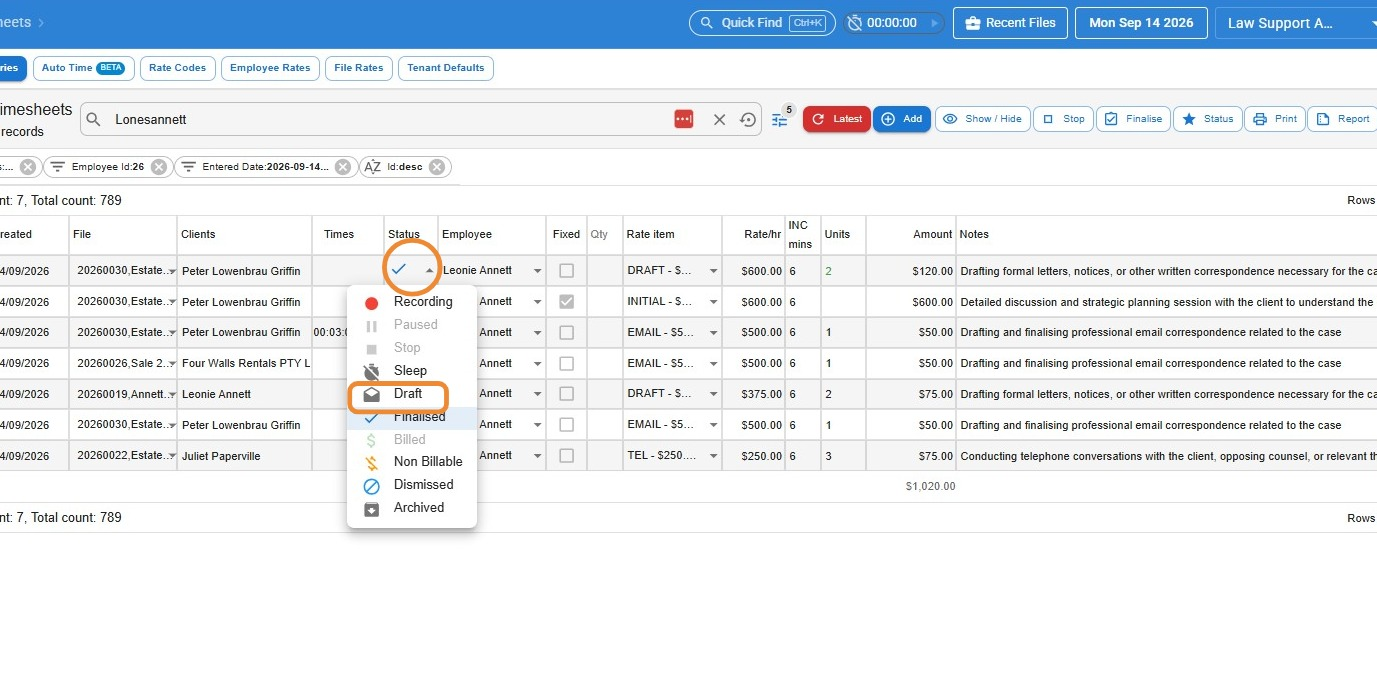
Task: Open the filter sliders icon with badge 5
Action: click(780, 119)
